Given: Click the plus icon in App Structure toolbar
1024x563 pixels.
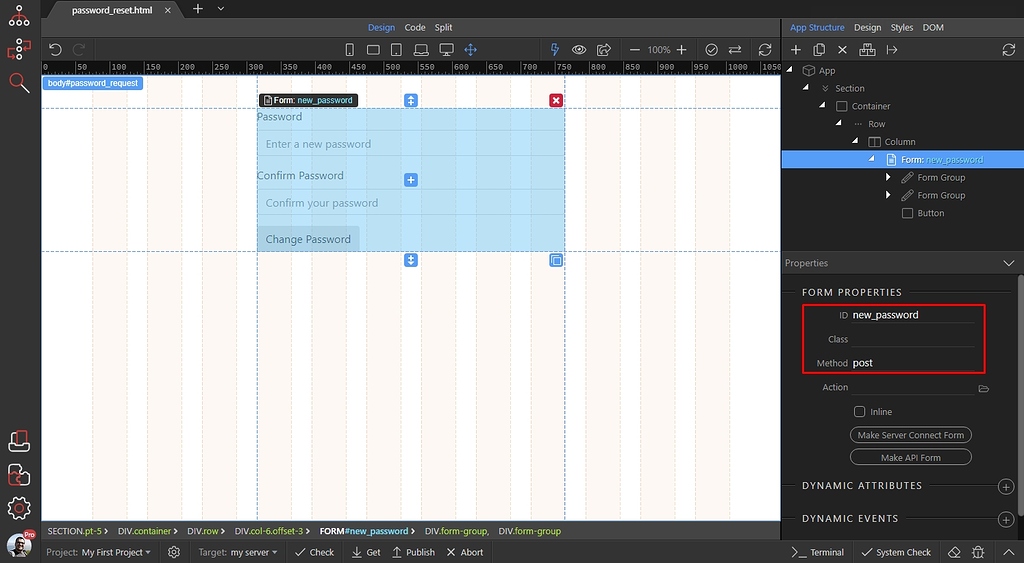Looking at the screenshot, I should [796, 49].
